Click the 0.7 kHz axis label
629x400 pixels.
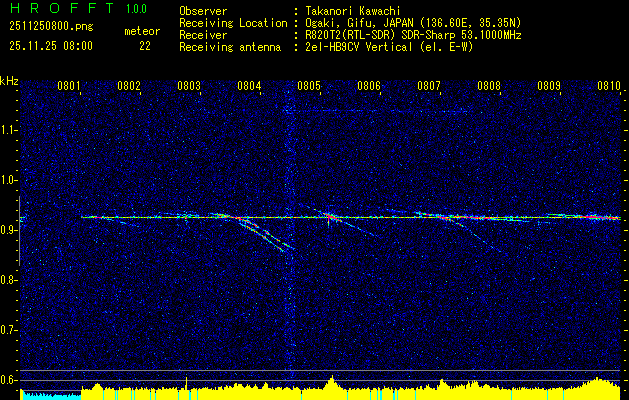click(x=8, y=330)
